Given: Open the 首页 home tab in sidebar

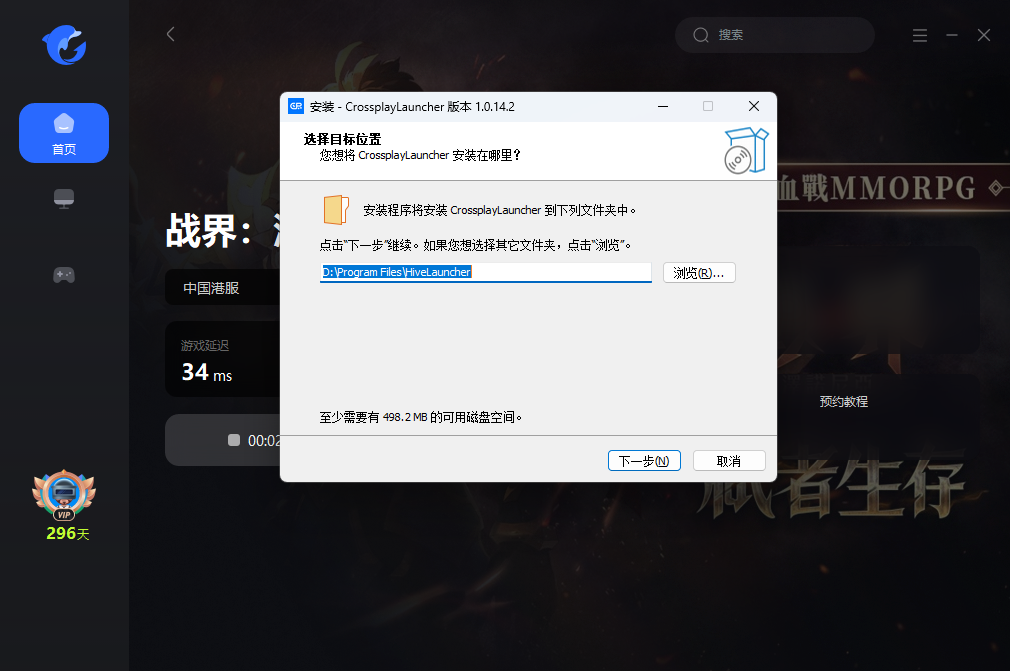Looking at the screenshot, I should click(64, 133).
